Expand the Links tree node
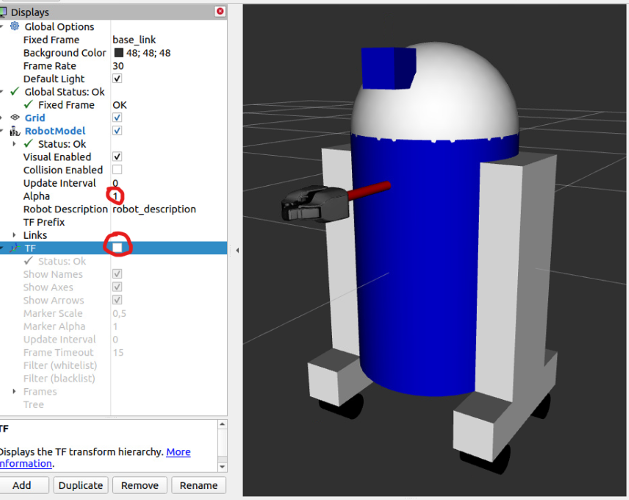 point(14,235)
